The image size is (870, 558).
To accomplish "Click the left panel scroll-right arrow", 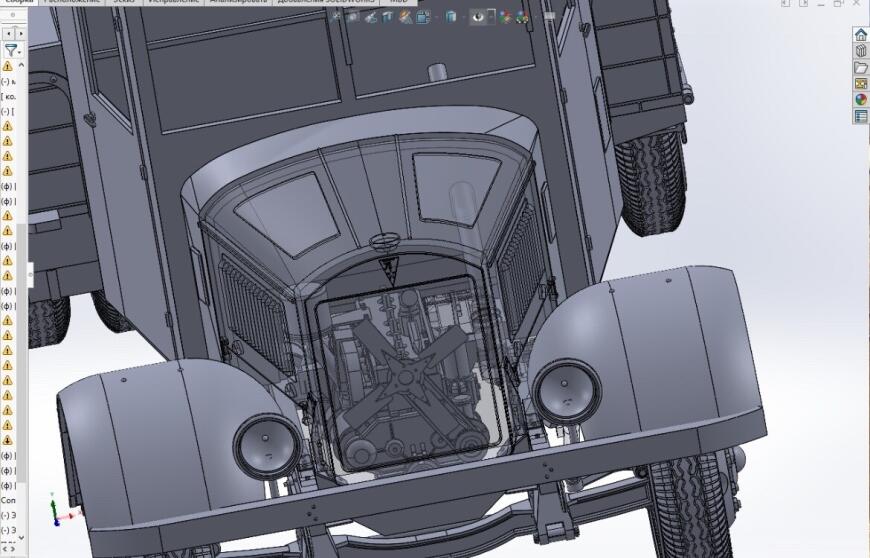I will tap(20, 34).
